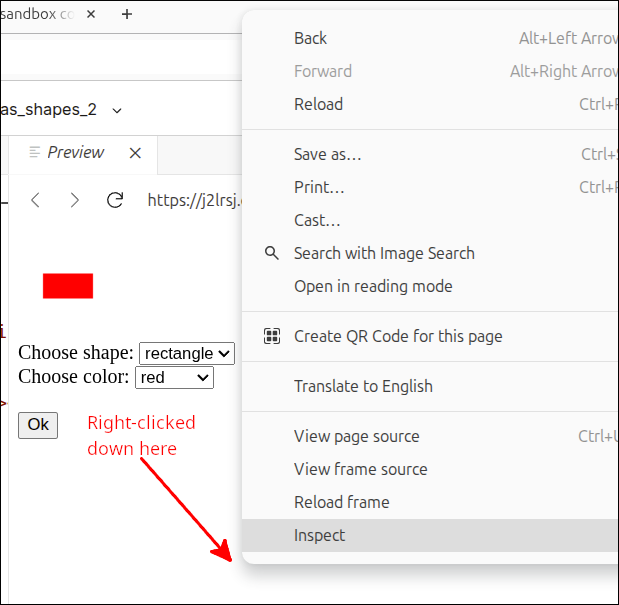This screenshot has width=619, height=605.
Task: Click the preview back arrow icon
Action: pyautogui.click(x=36, y=200)
